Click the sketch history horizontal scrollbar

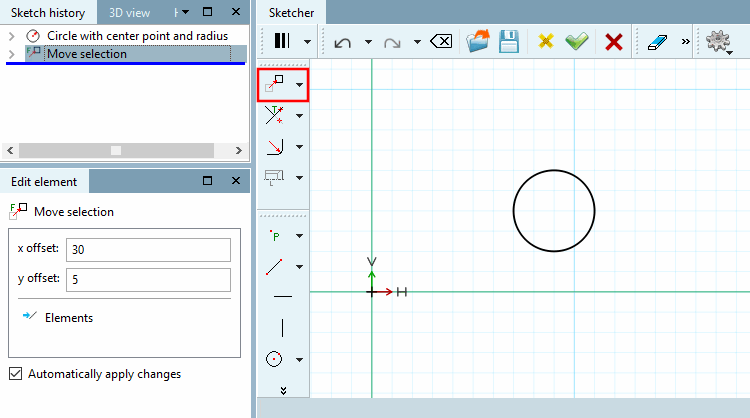coord(124,150)
